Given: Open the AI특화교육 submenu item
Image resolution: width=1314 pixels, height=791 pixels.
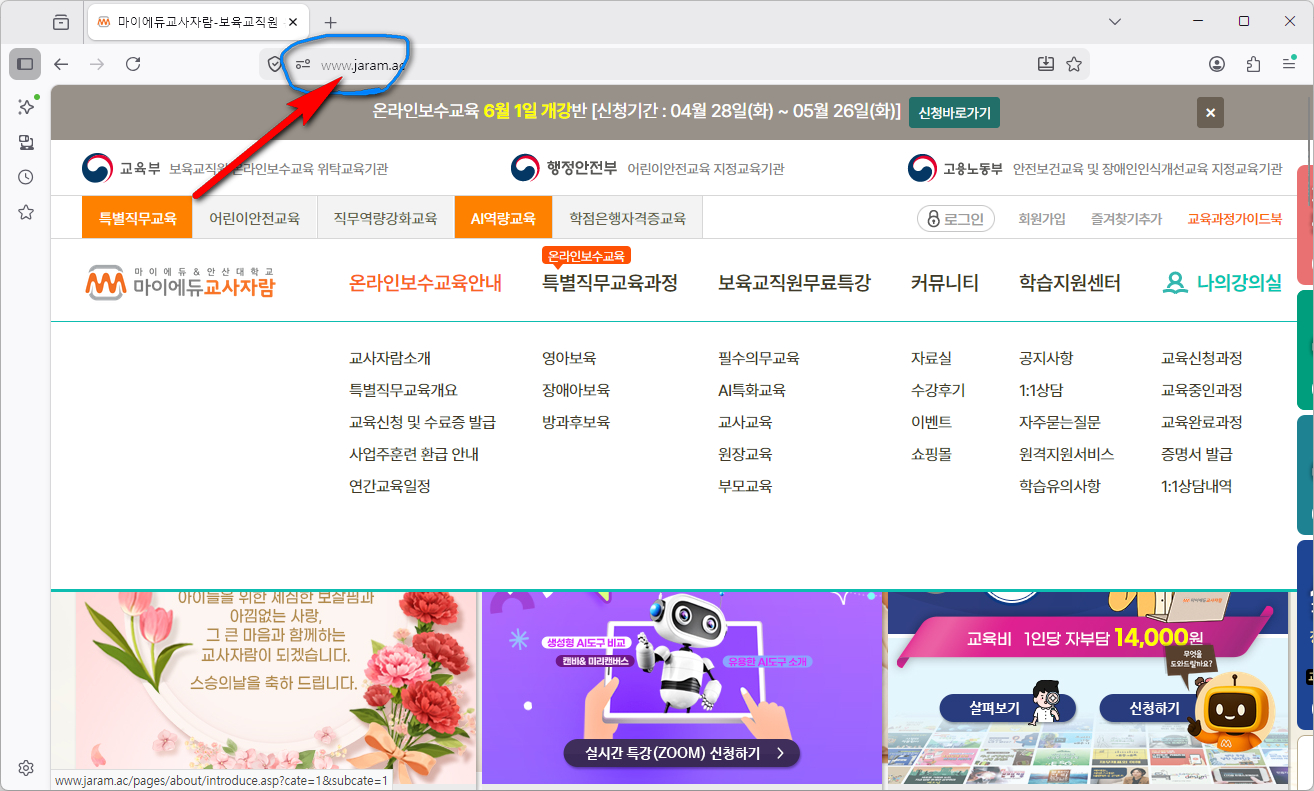Looking at the screenshot, I should click(752, 390).
